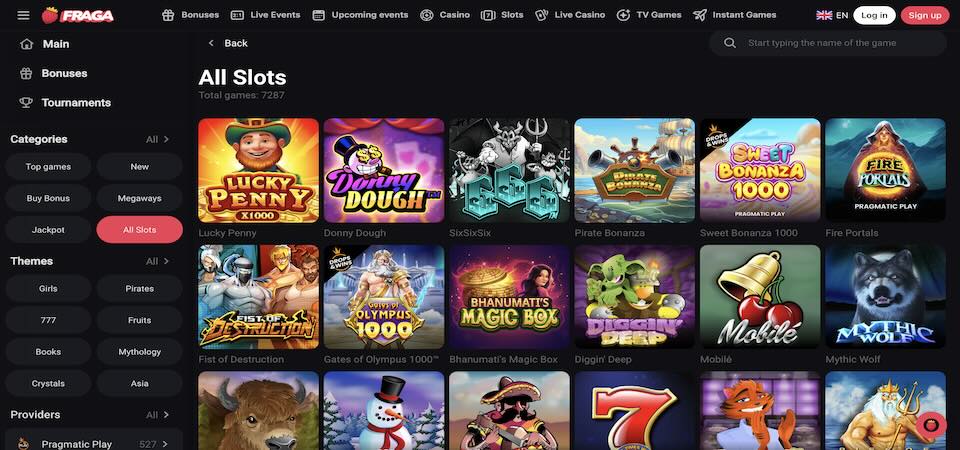This screenshot has height=450, width=960.
Task: Click the Fraga strawberry logo
Action: 78,15
